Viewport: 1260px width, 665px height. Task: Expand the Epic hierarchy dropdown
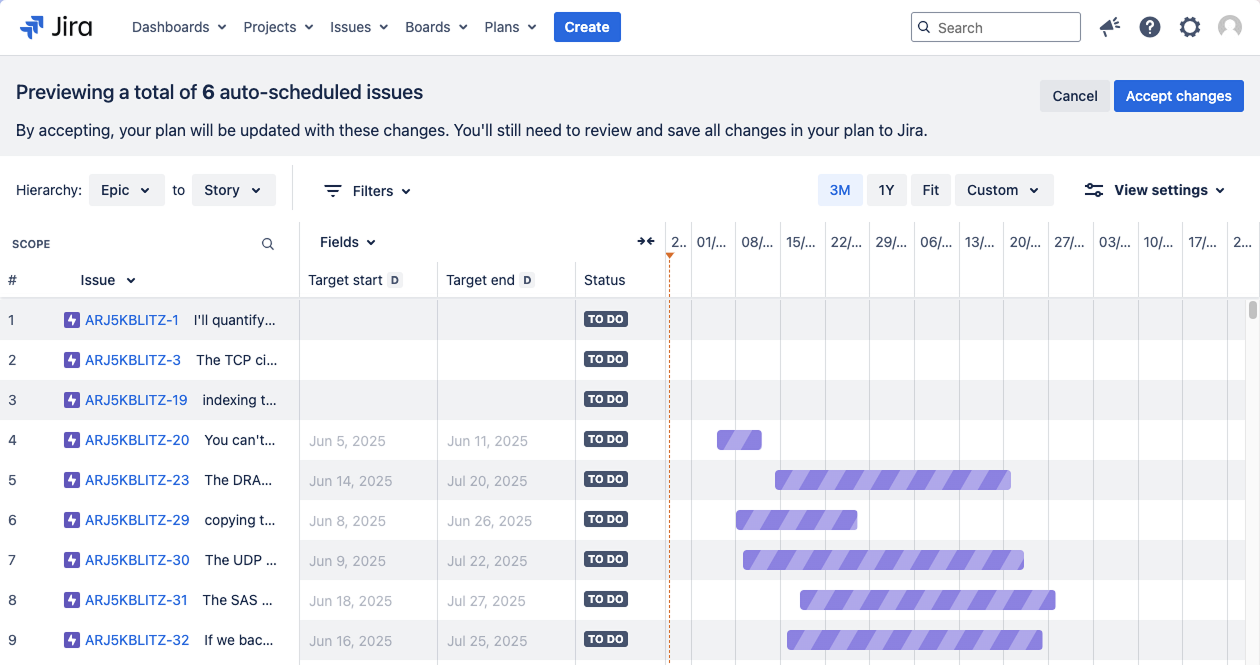[x=126, y=190]
